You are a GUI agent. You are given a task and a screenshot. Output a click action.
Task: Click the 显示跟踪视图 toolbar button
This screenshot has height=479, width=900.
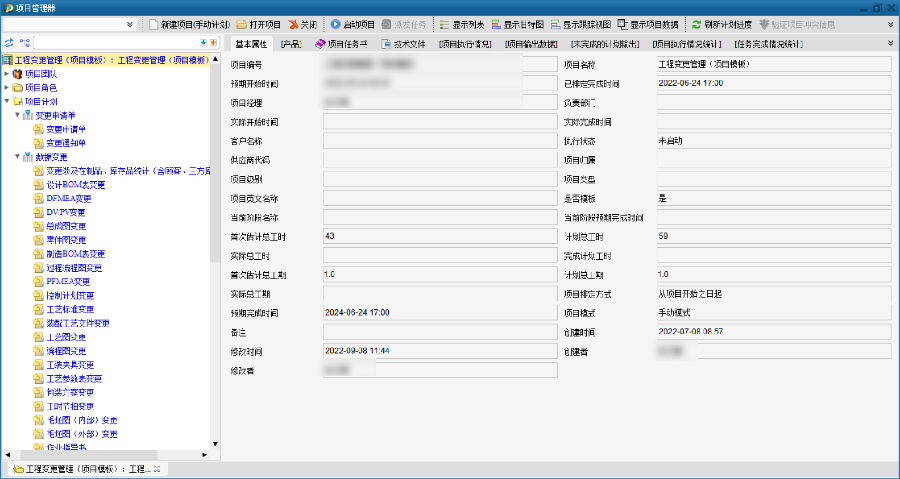click(x=580, y=25)
